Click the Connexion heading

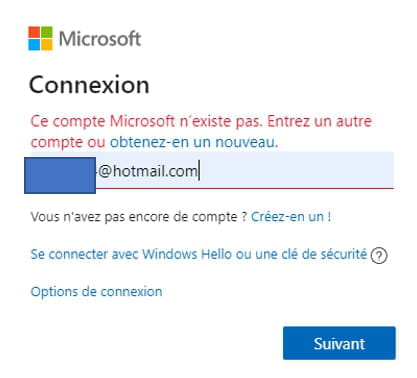pyautogui.click(x=89, y=85)
